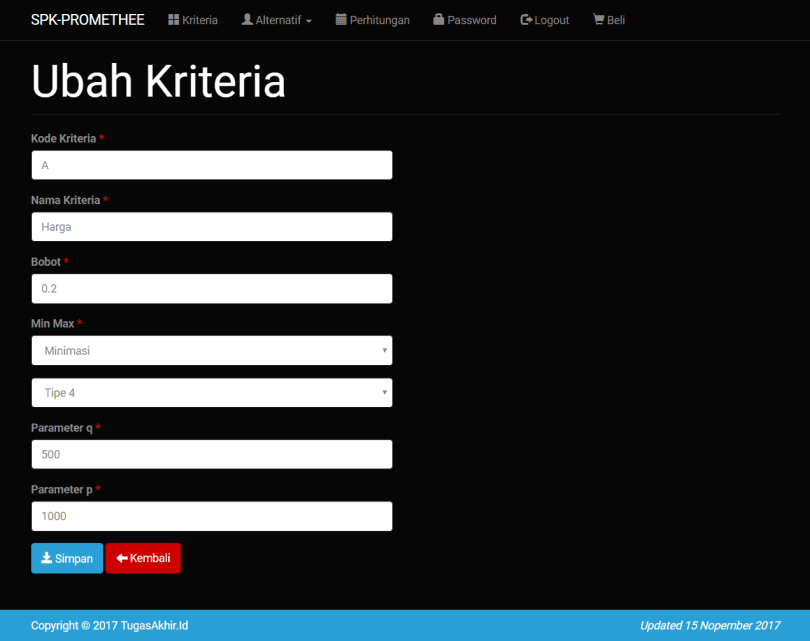
Task: Expand the Alternatif dropdown caret
Action: 307,19
